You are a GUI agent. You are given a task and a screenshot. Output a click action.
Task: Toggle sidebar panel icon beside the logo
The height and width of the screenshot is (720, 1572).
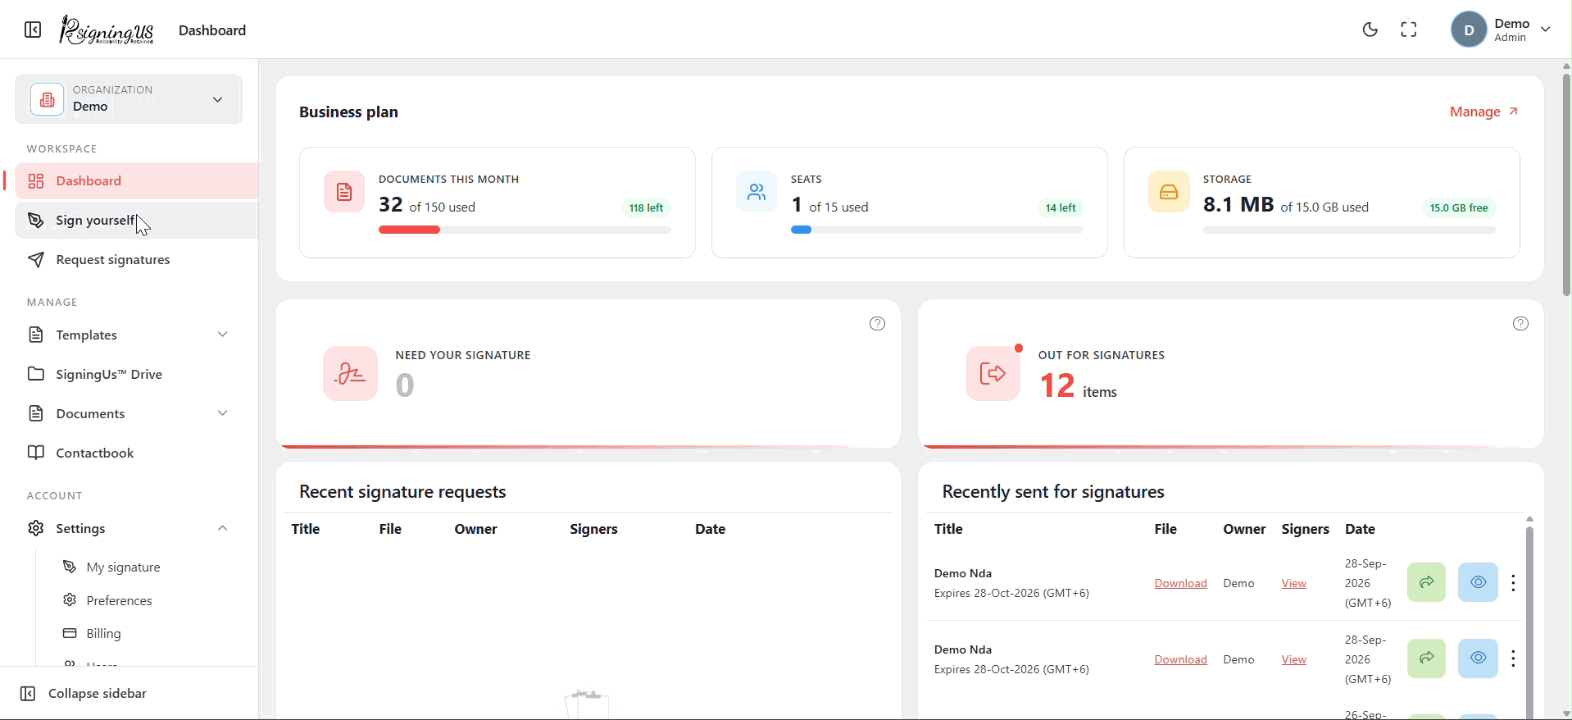(x=33, y=30)
